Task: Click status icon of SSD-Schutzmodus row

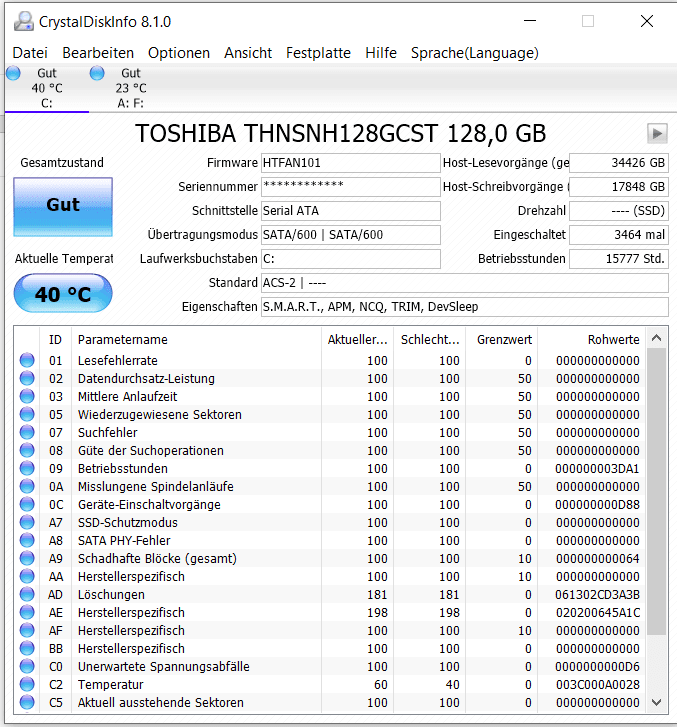Action: tap(27, 523)
